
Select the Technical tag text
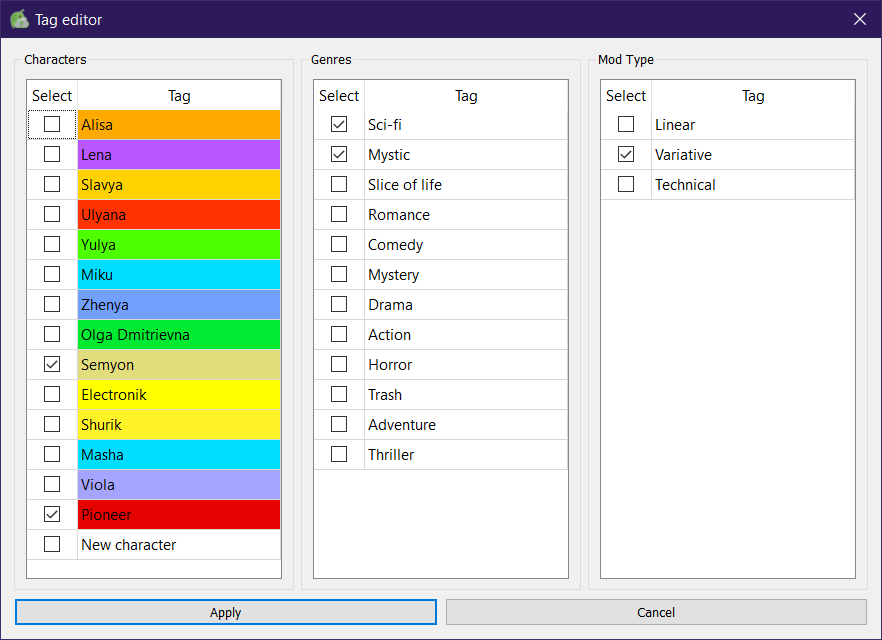point(685,184)
